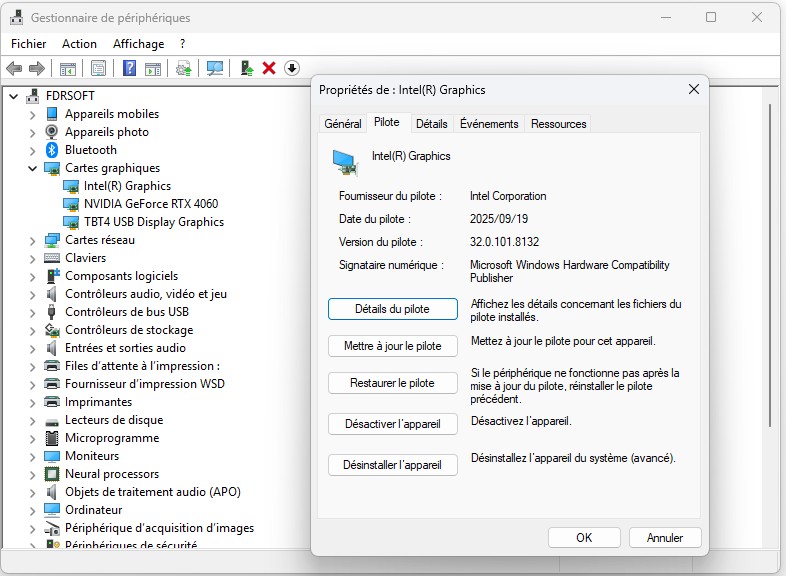
Task: Click the blue Help question mark toolbar icon
Action: pos(129,68)
